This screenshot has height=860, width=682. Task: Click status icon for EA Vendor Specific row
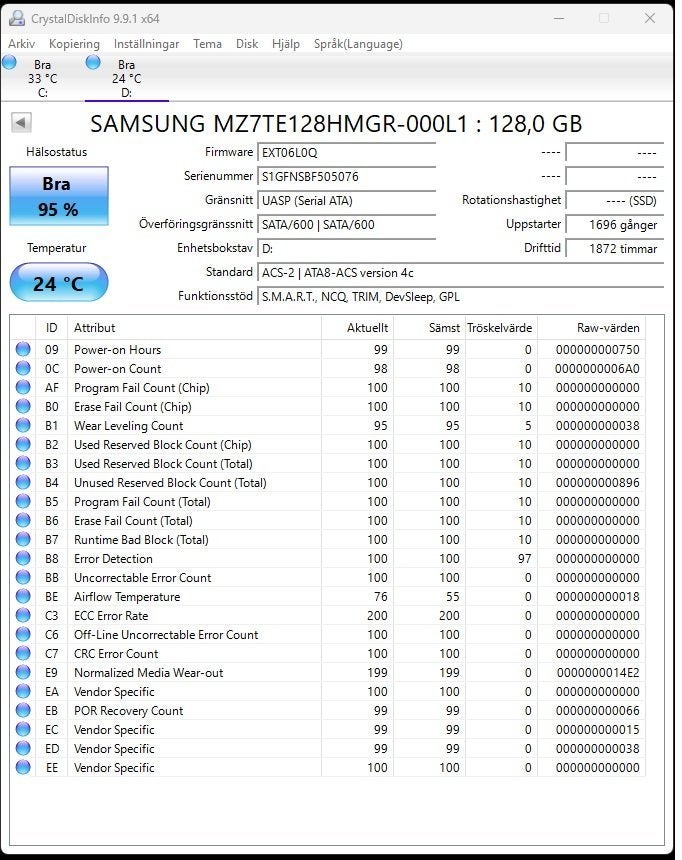coord(23,692)
